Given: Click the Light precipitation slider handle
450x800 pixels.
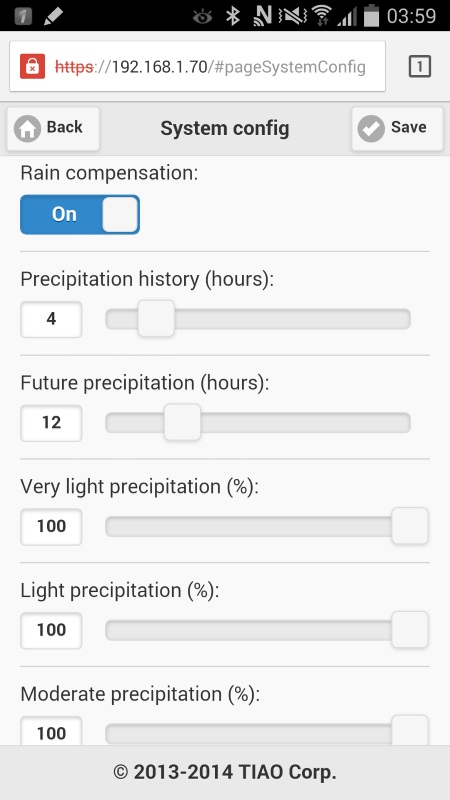Looking at the screenshot, I should [410, 630].
